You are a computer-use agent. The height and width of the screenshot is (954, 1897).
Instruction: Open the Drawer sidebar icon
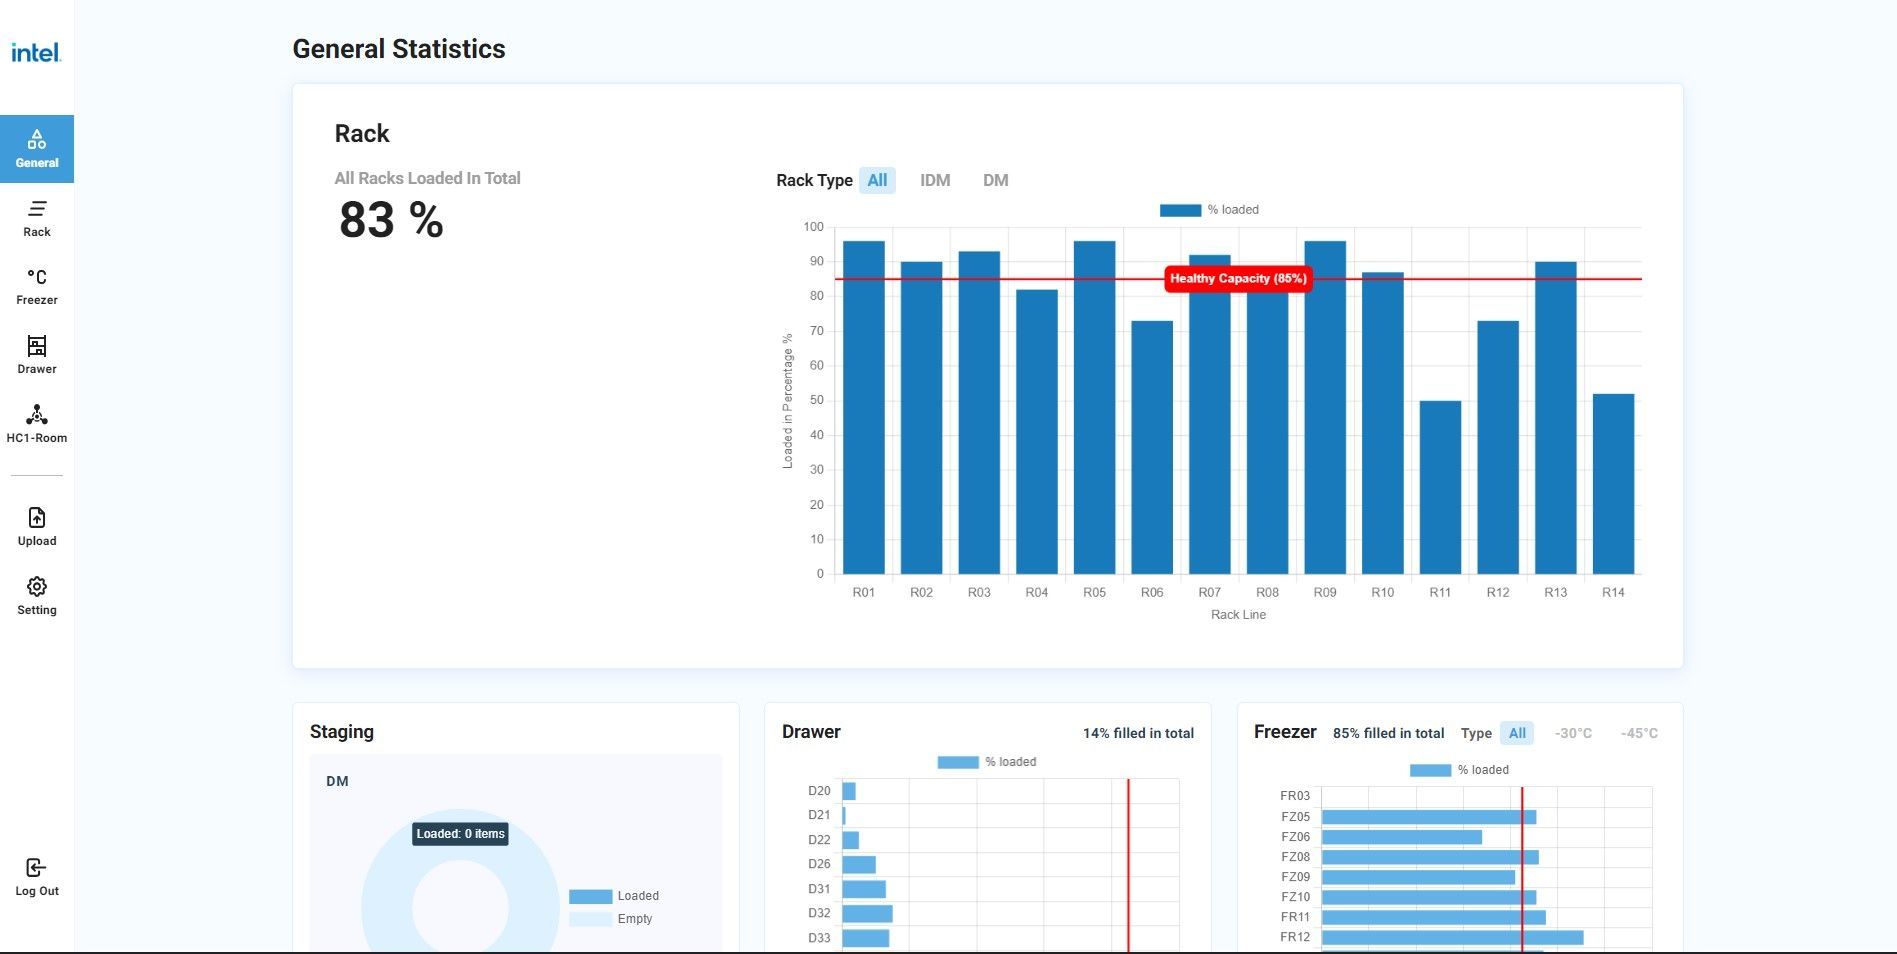[37, 346]
